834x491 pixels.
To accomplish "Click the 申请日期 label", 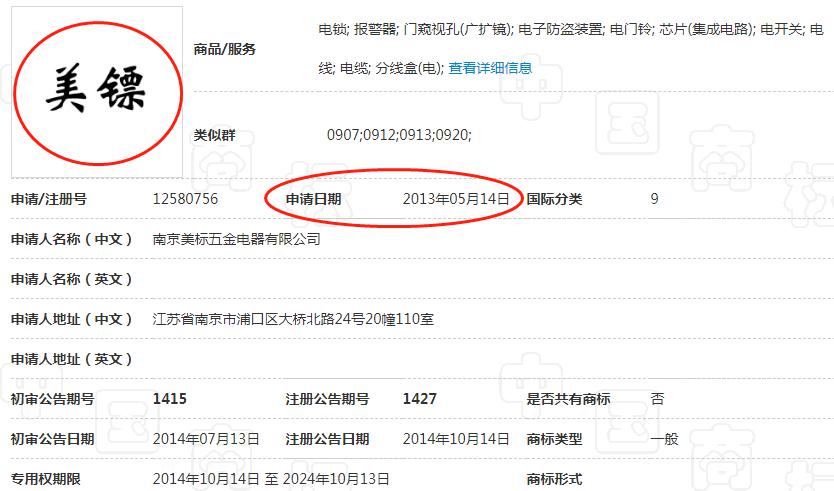I will (313, 199).
